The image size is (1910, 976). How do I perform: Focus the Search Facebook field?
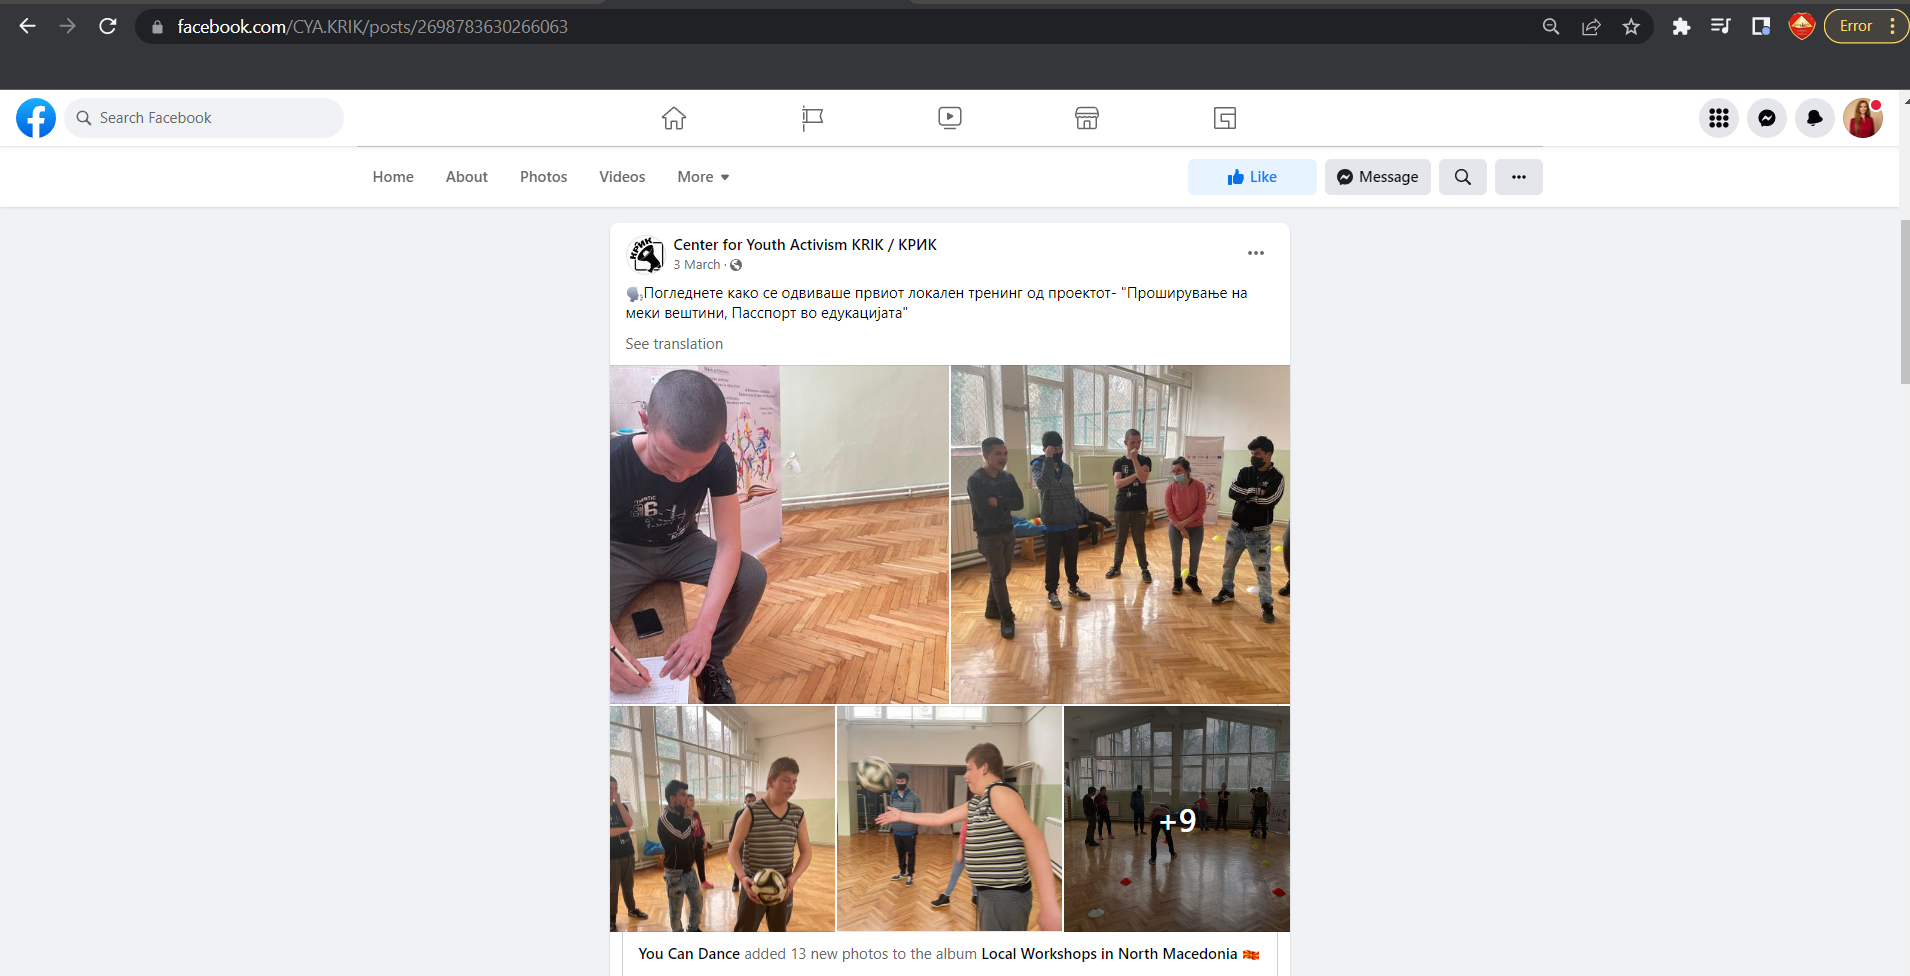204,118
